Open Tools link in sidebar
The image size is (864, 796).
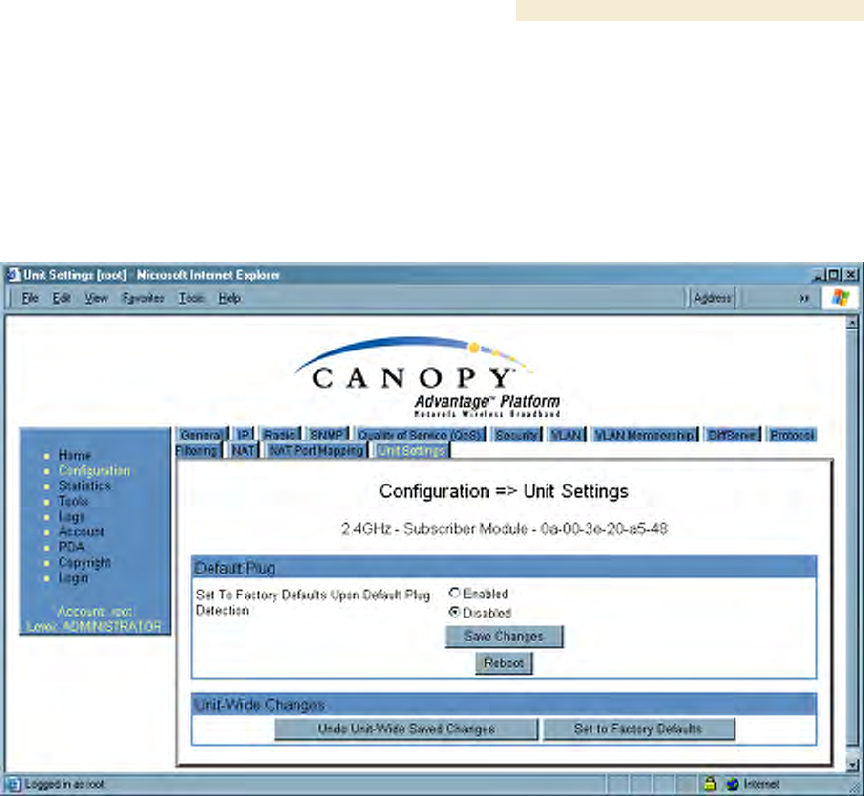[x=73, y=501]
